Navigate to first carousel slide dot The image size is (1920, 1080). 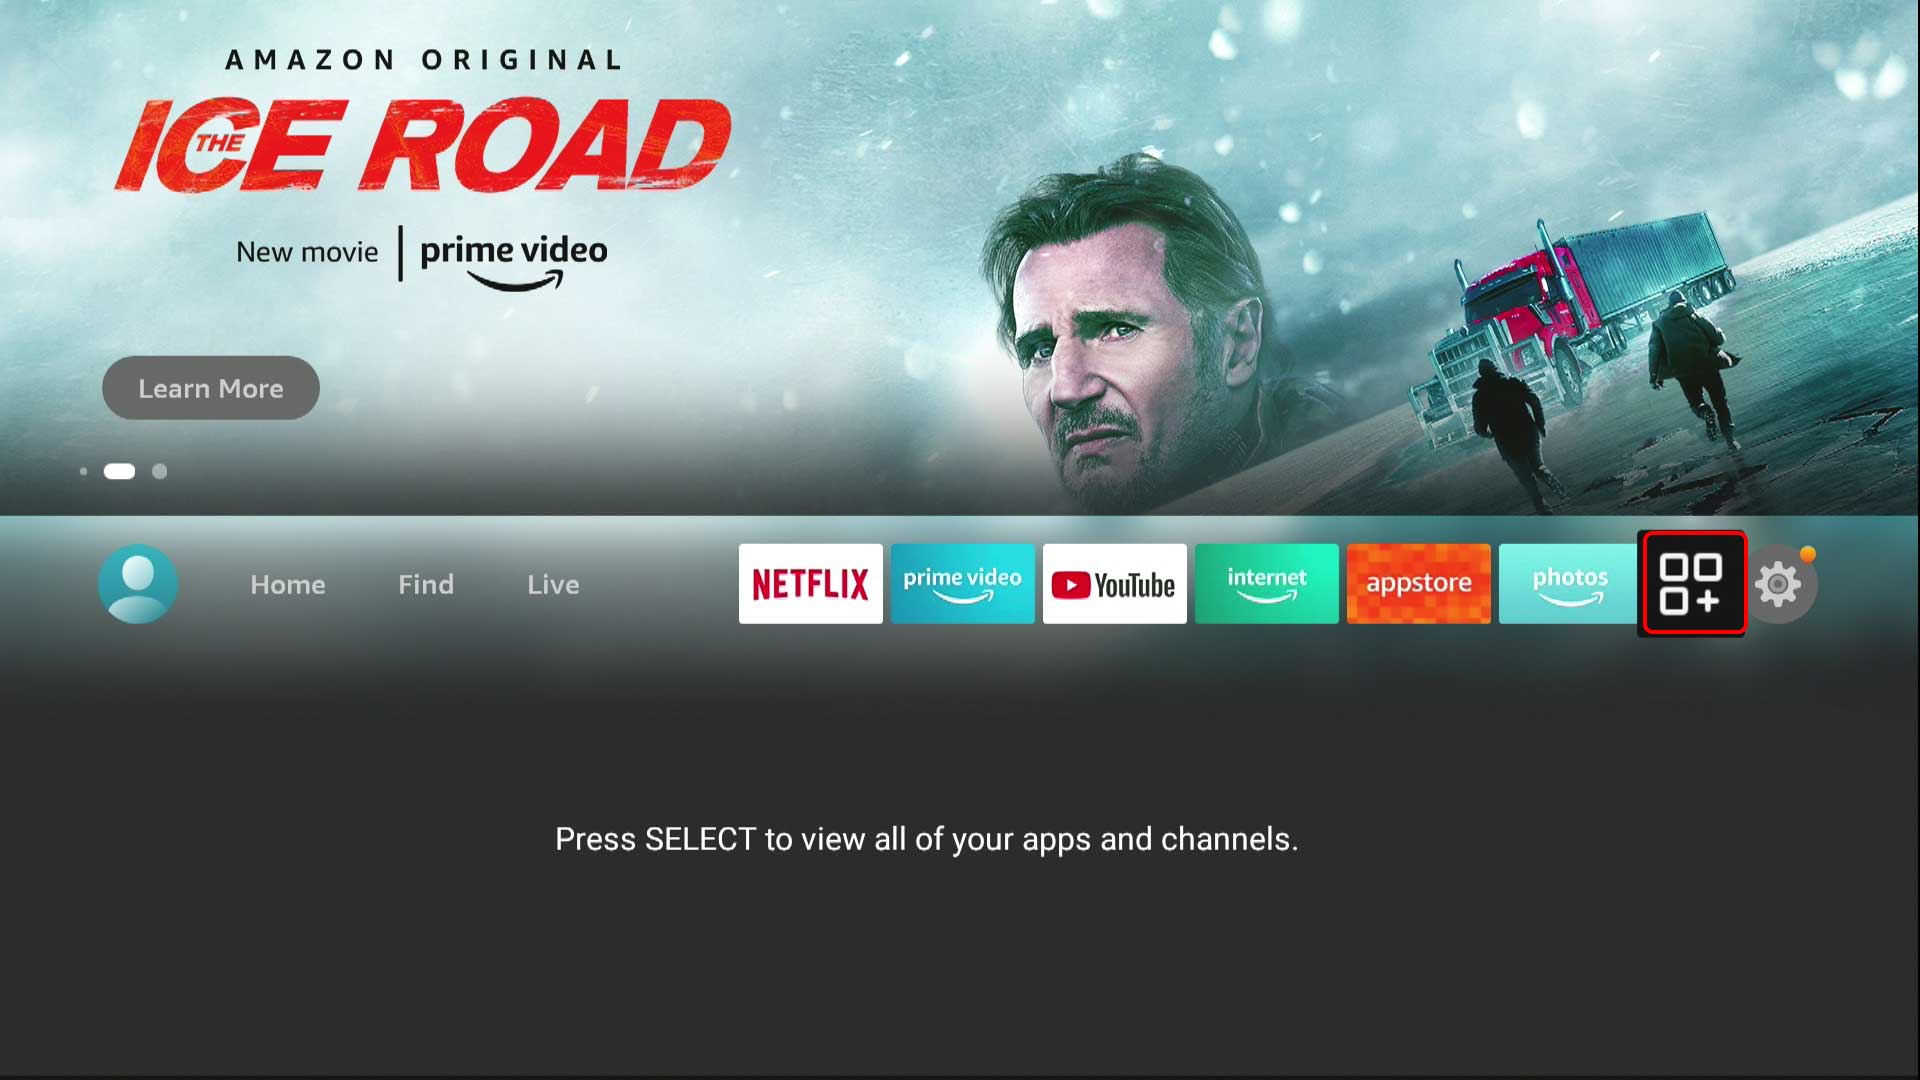click(x=83, y=471)
